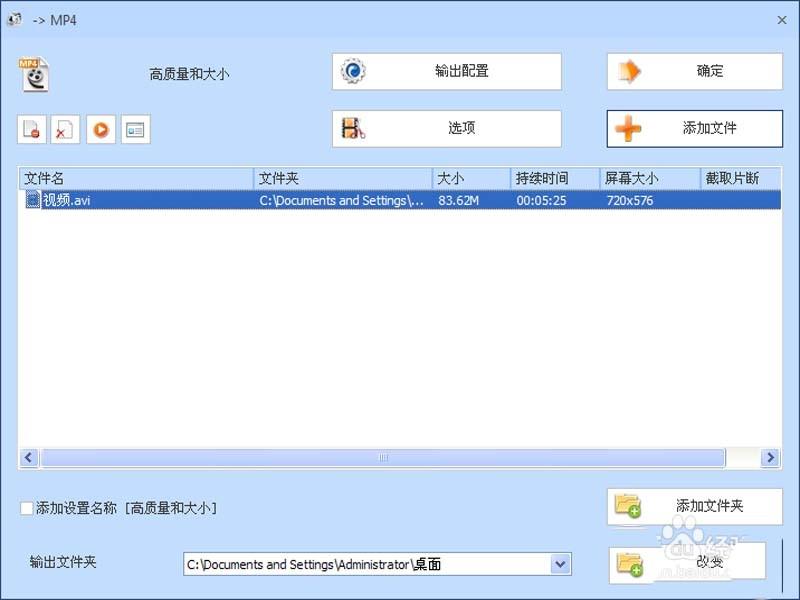
Task: Enable the 添加设置名称 checkbox
Action: pyautogui.click(x=25, y=509)
